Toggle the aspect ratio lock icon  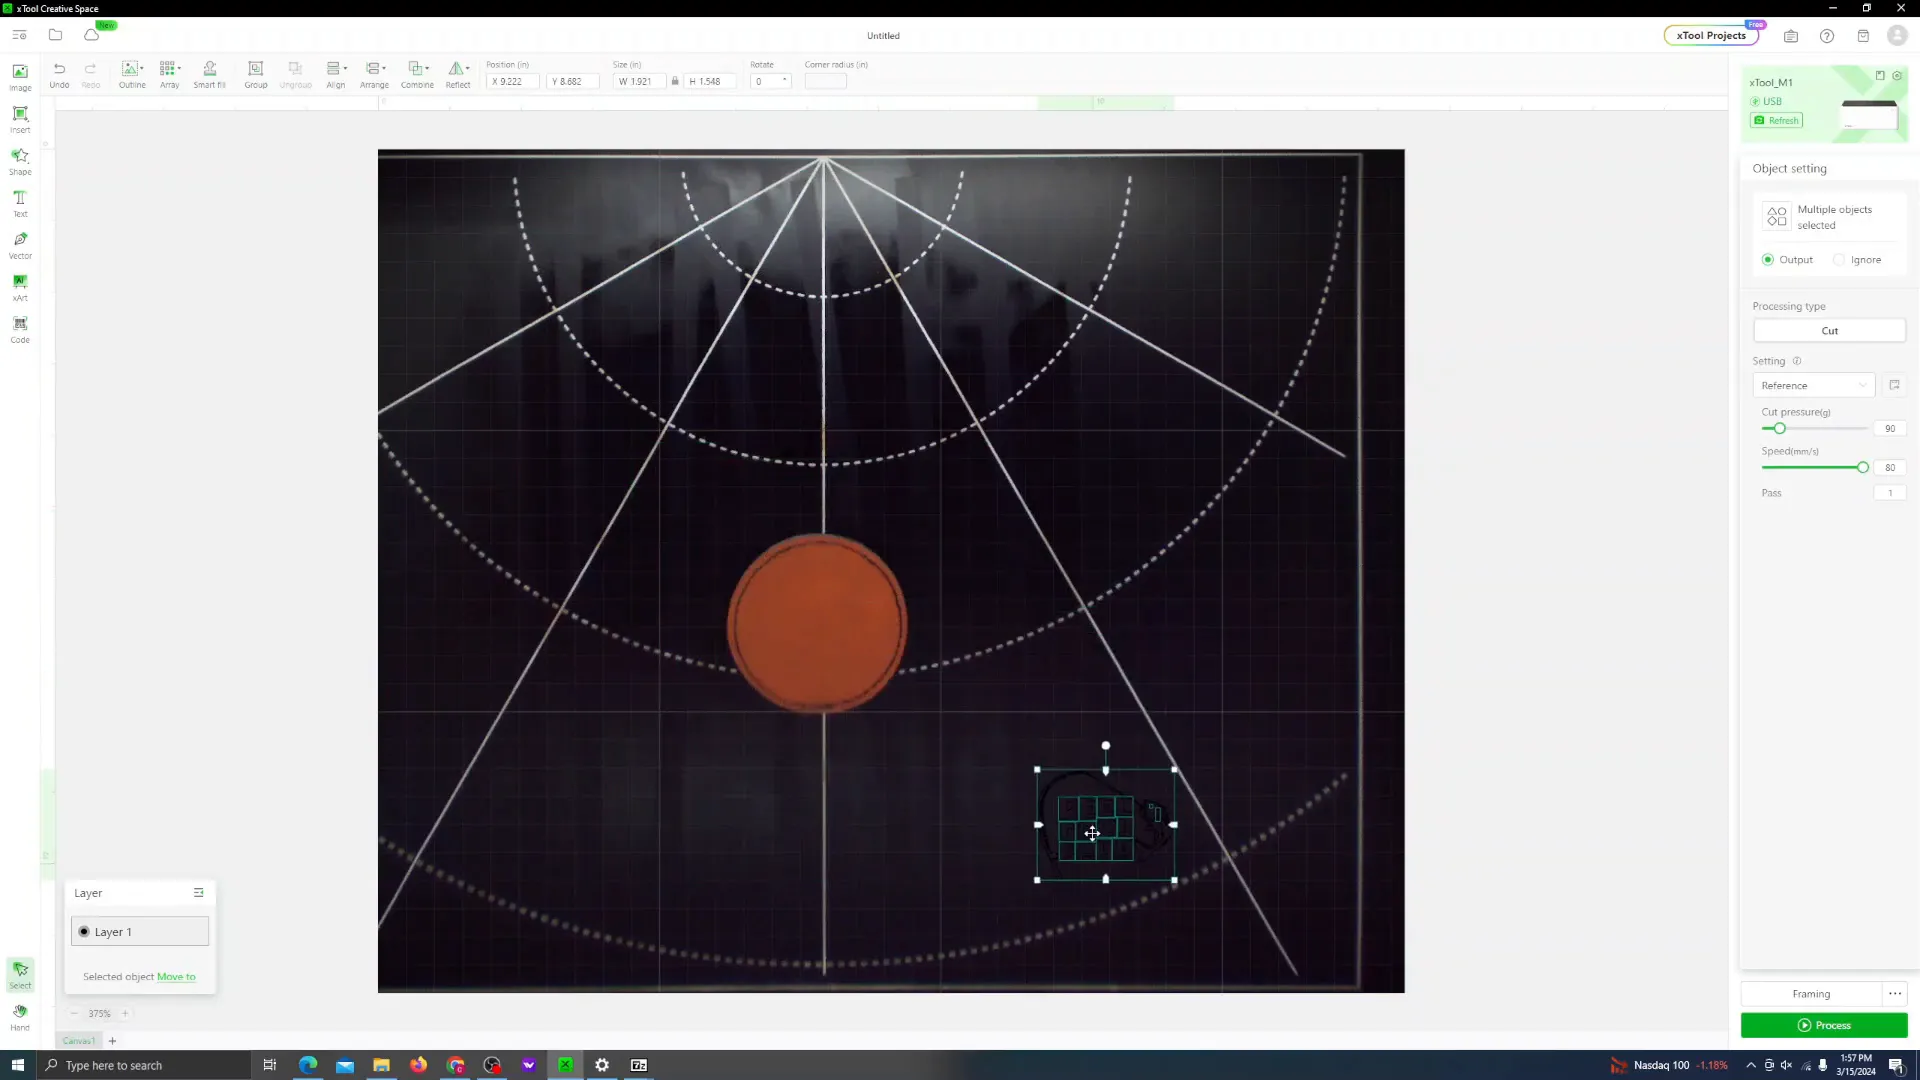click(675, 82)
